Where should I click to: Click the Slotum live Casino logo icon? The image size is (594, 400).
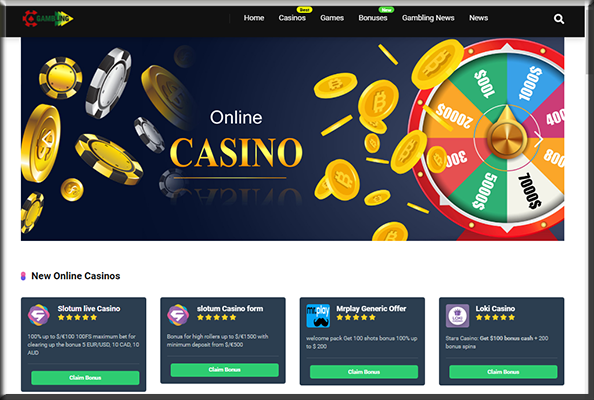[x=39, y=315]
